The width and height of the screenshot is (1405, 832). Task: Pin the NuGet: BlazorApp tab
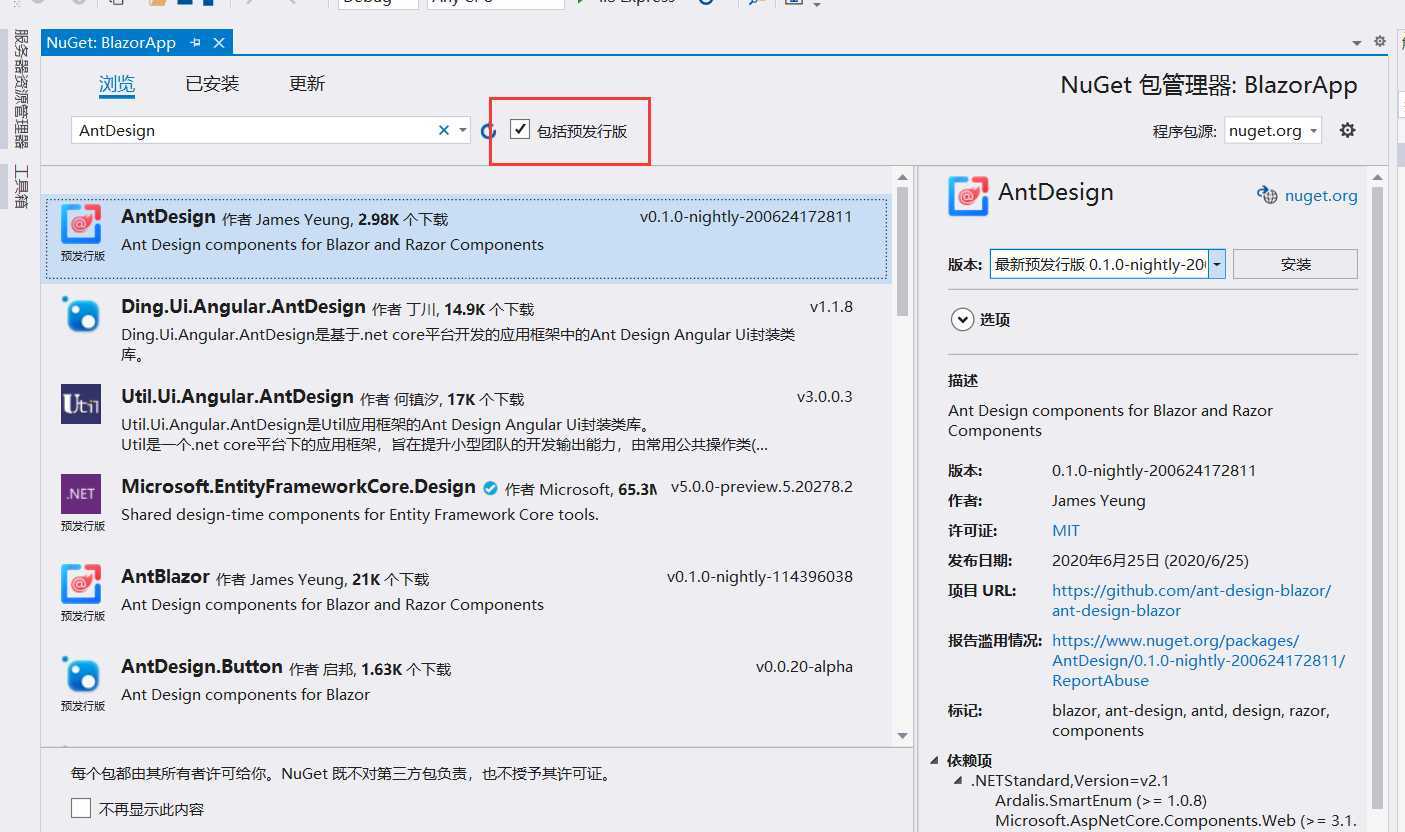196,43
